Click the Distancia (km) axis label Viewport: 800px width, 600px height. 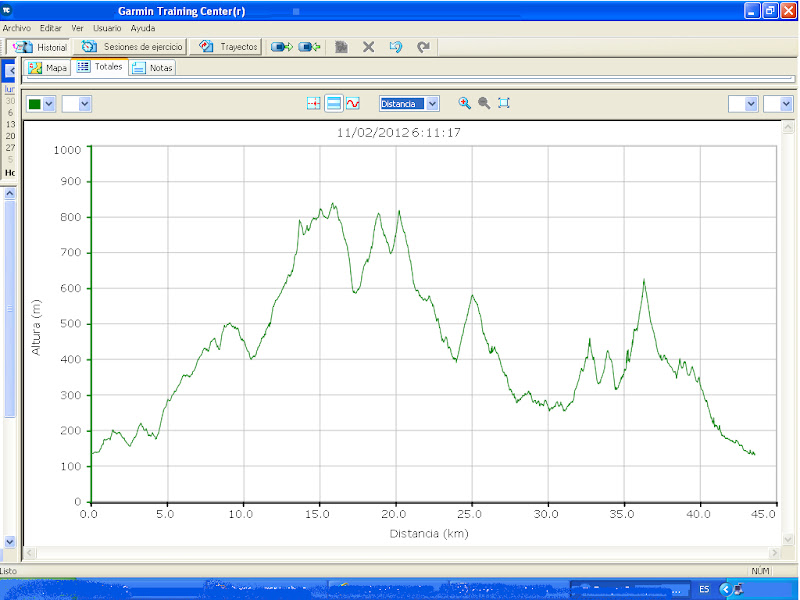coord(429,534)
